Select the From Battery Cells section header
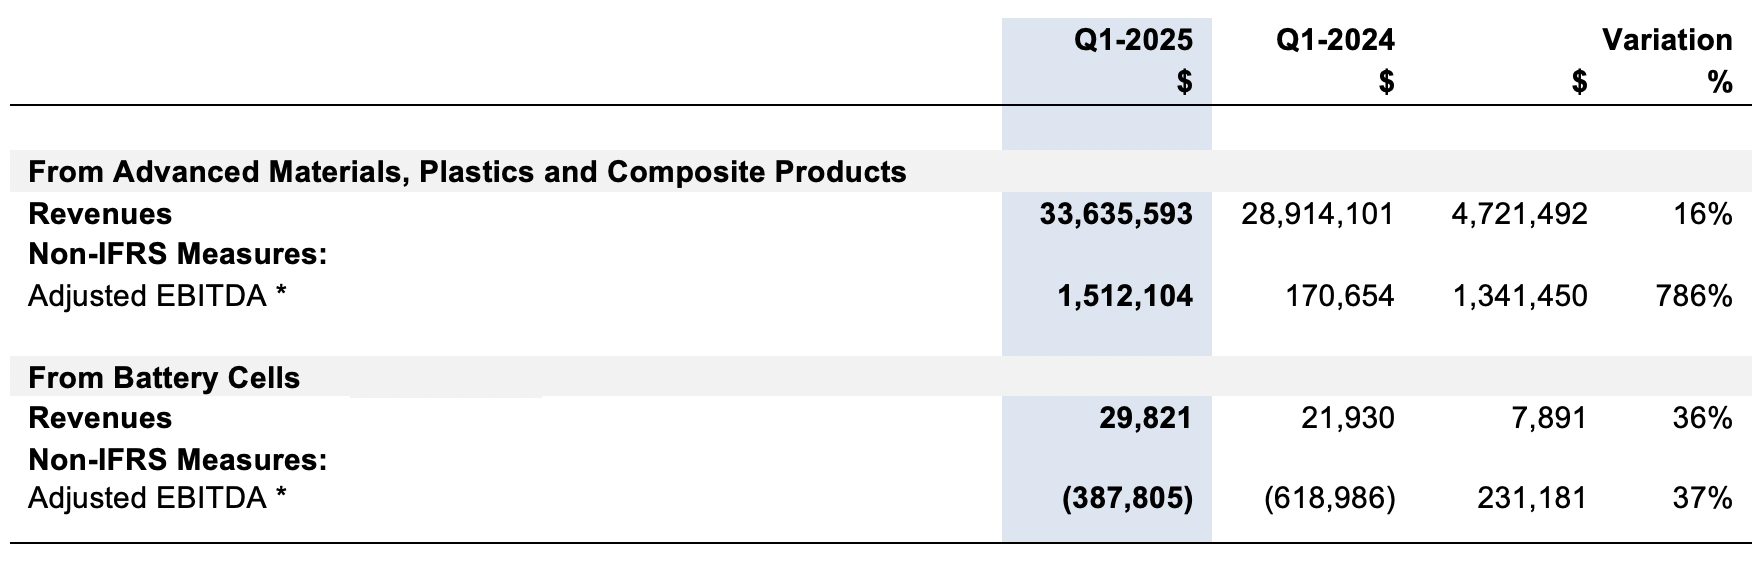The width and height of the screenshot is (1752, 576). 164,378
